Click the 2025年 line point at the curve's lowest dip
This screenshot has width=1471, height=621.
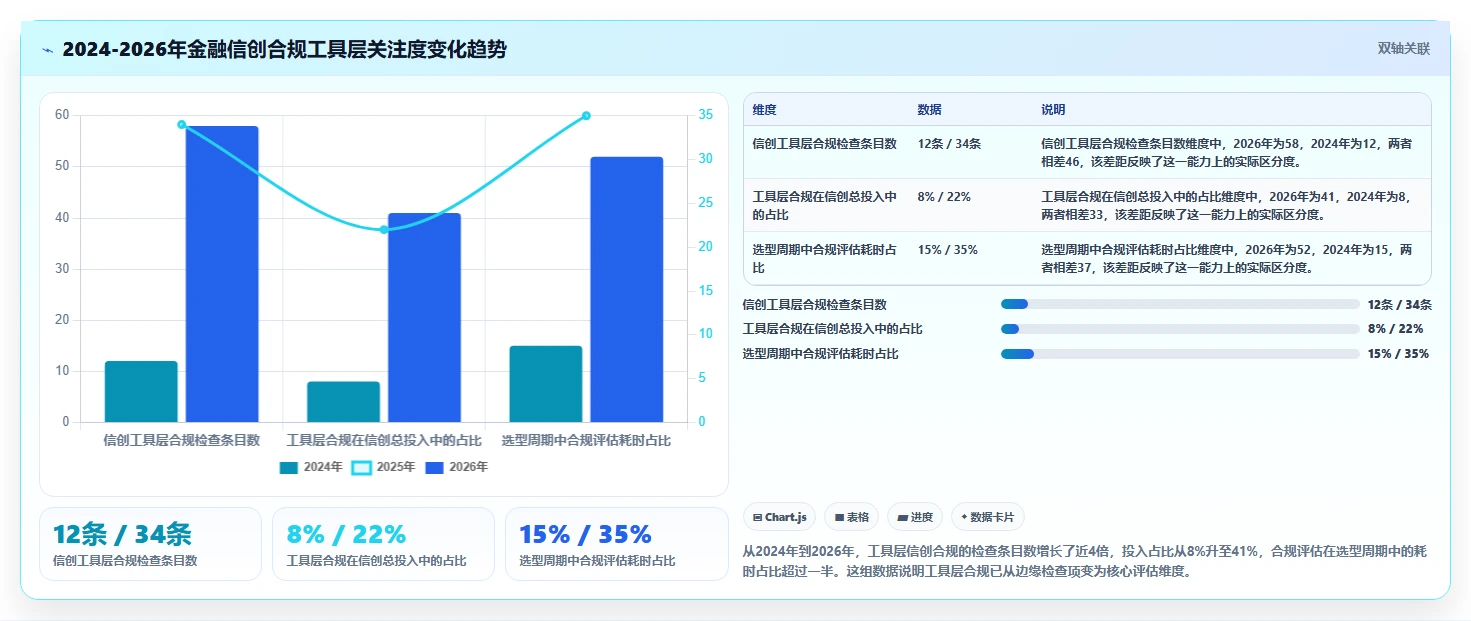pos(384,230)
